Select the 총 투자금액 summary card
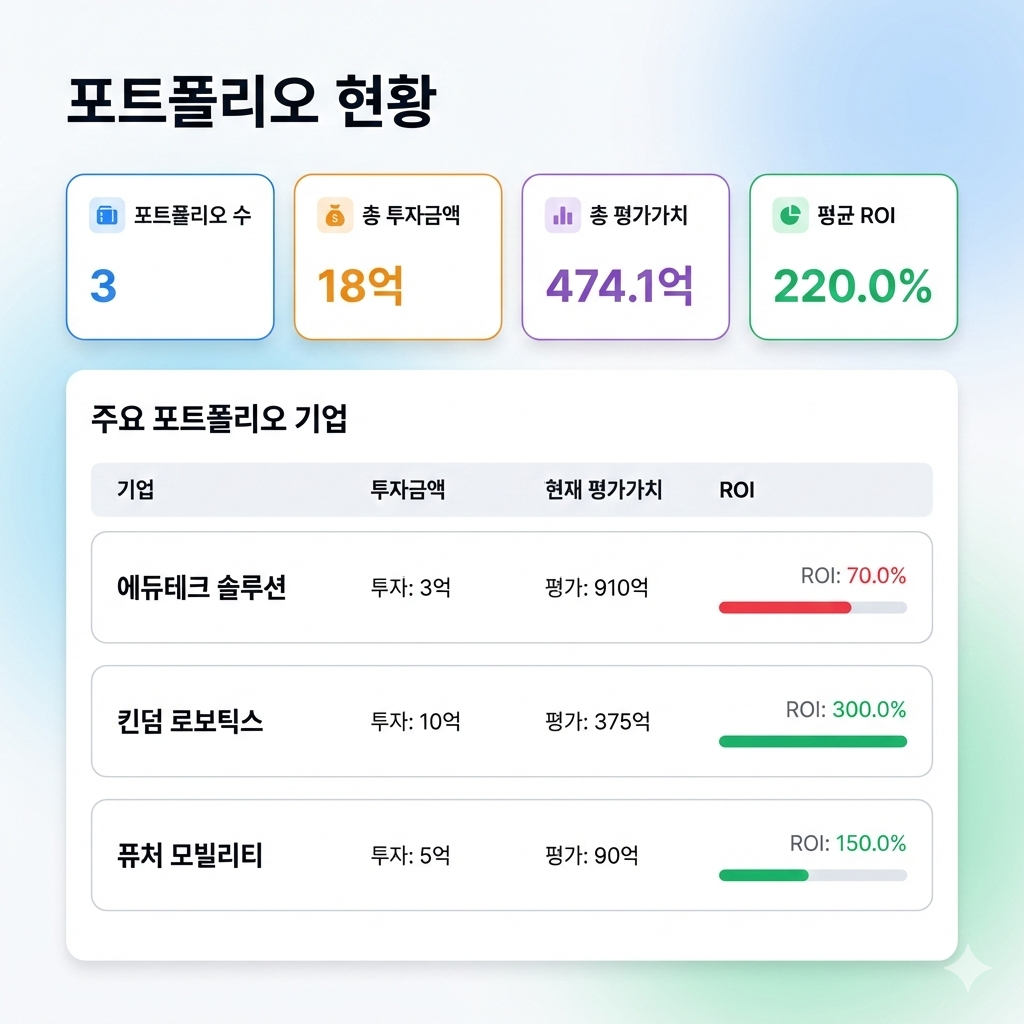1024x1024 pixels. 397,256
